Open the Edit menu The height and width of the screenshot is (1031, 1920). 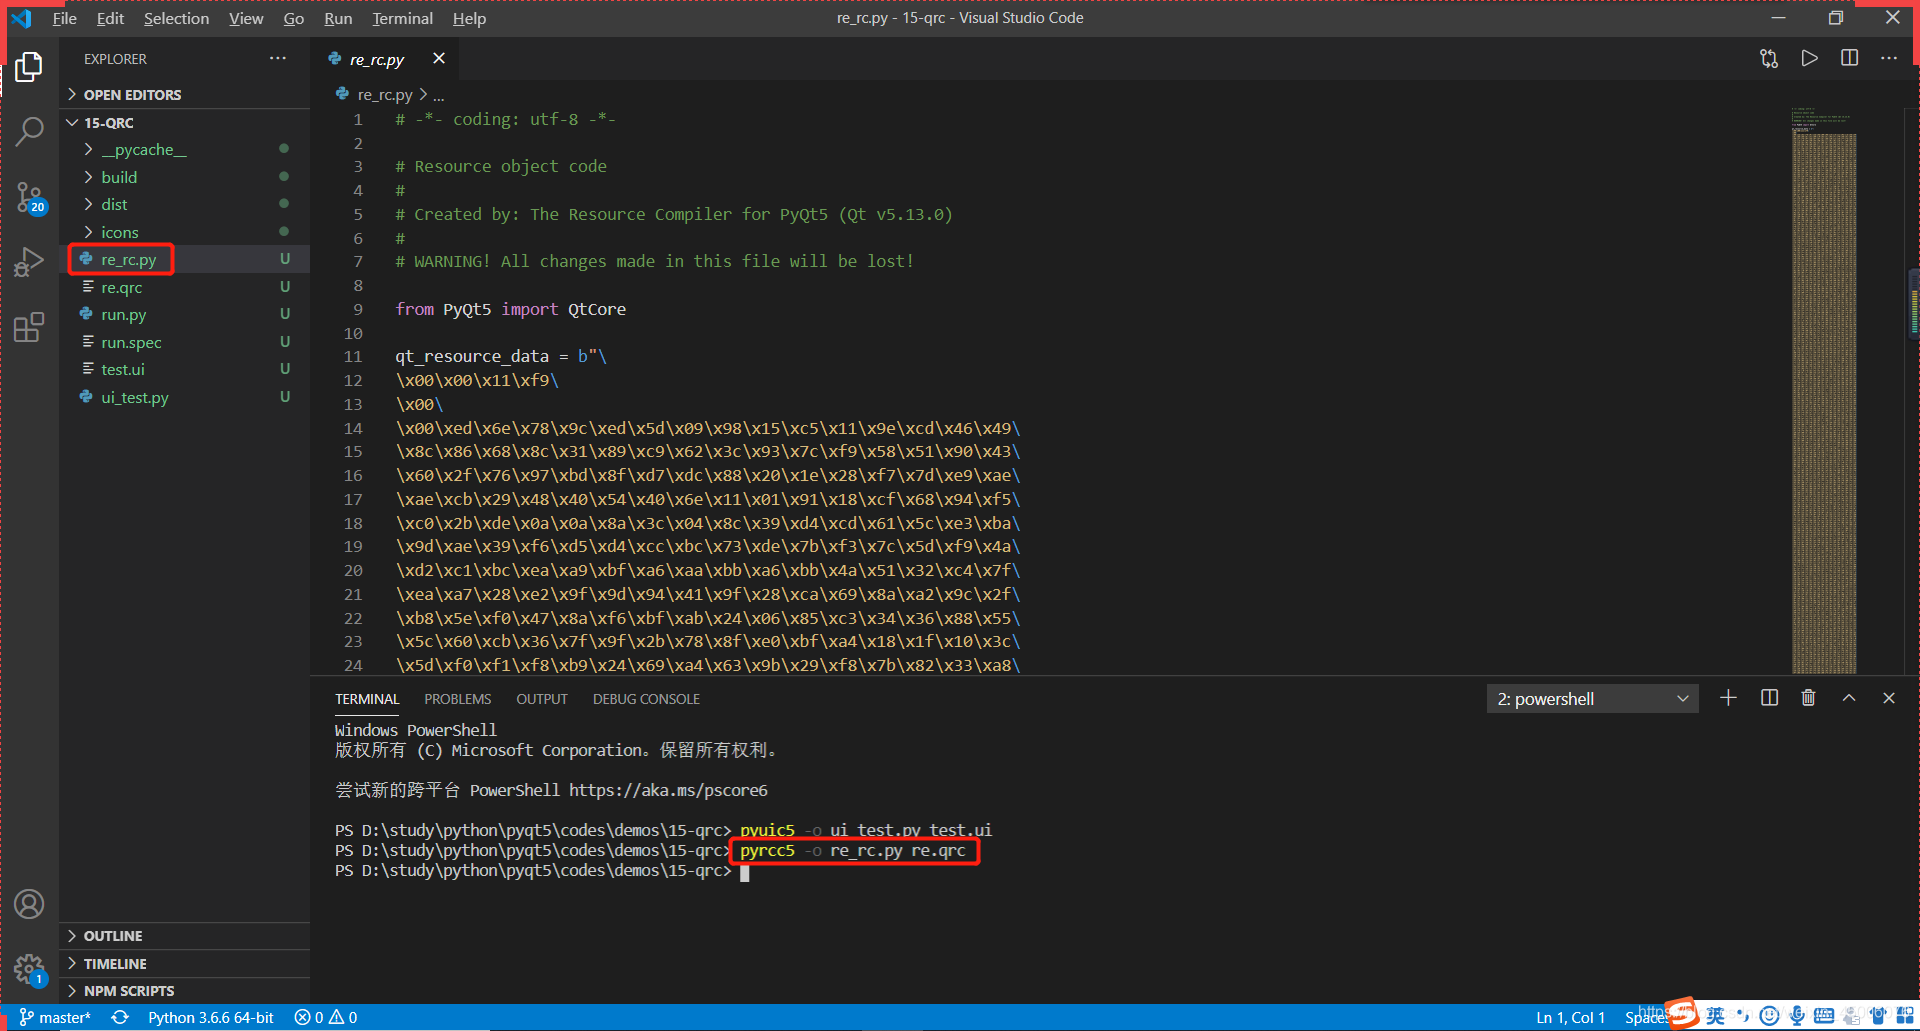[110, 18]
